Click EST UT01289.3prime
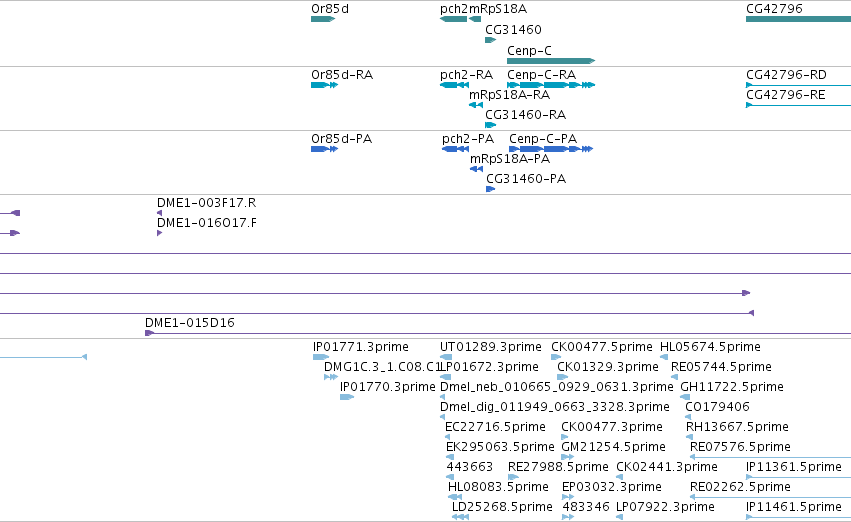Image resolution: width=851 pixels, height=522 pixels. 446,357
